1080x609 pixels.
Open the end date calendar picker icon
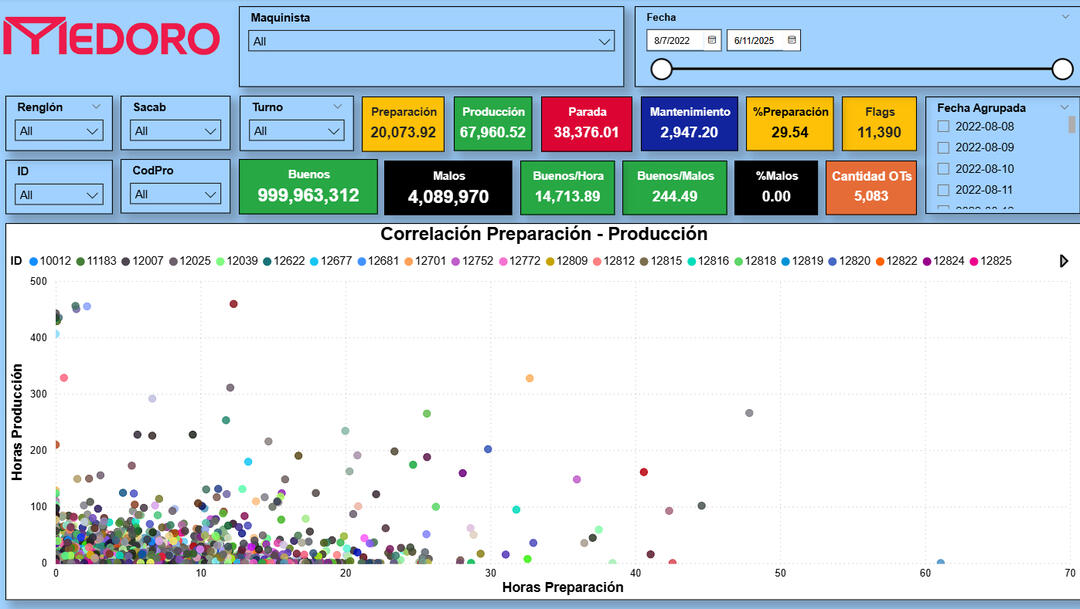point(792,40)
